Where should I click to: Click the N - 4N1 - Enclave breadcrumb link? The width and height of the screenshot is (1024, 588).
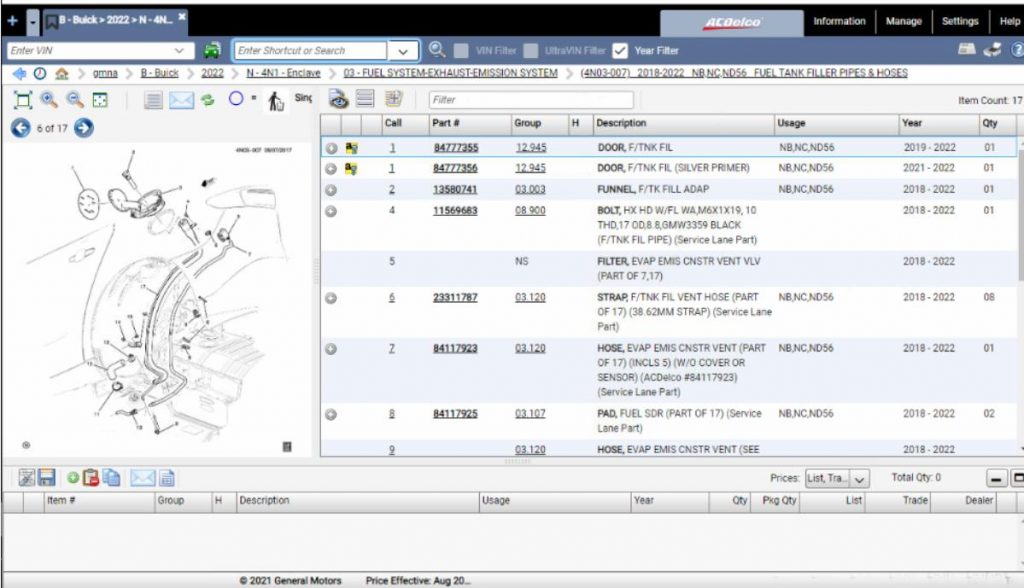click(x=283, y=73)
